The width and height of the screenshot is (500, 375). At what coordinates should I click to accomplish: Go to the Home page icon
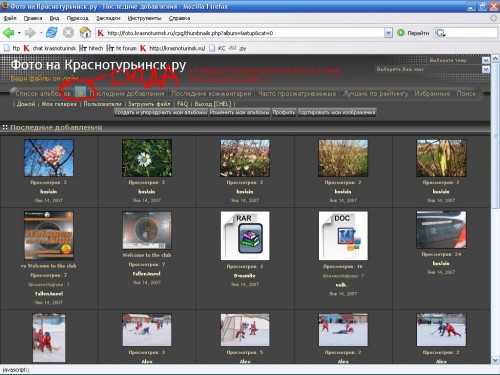tap(85, 32)
